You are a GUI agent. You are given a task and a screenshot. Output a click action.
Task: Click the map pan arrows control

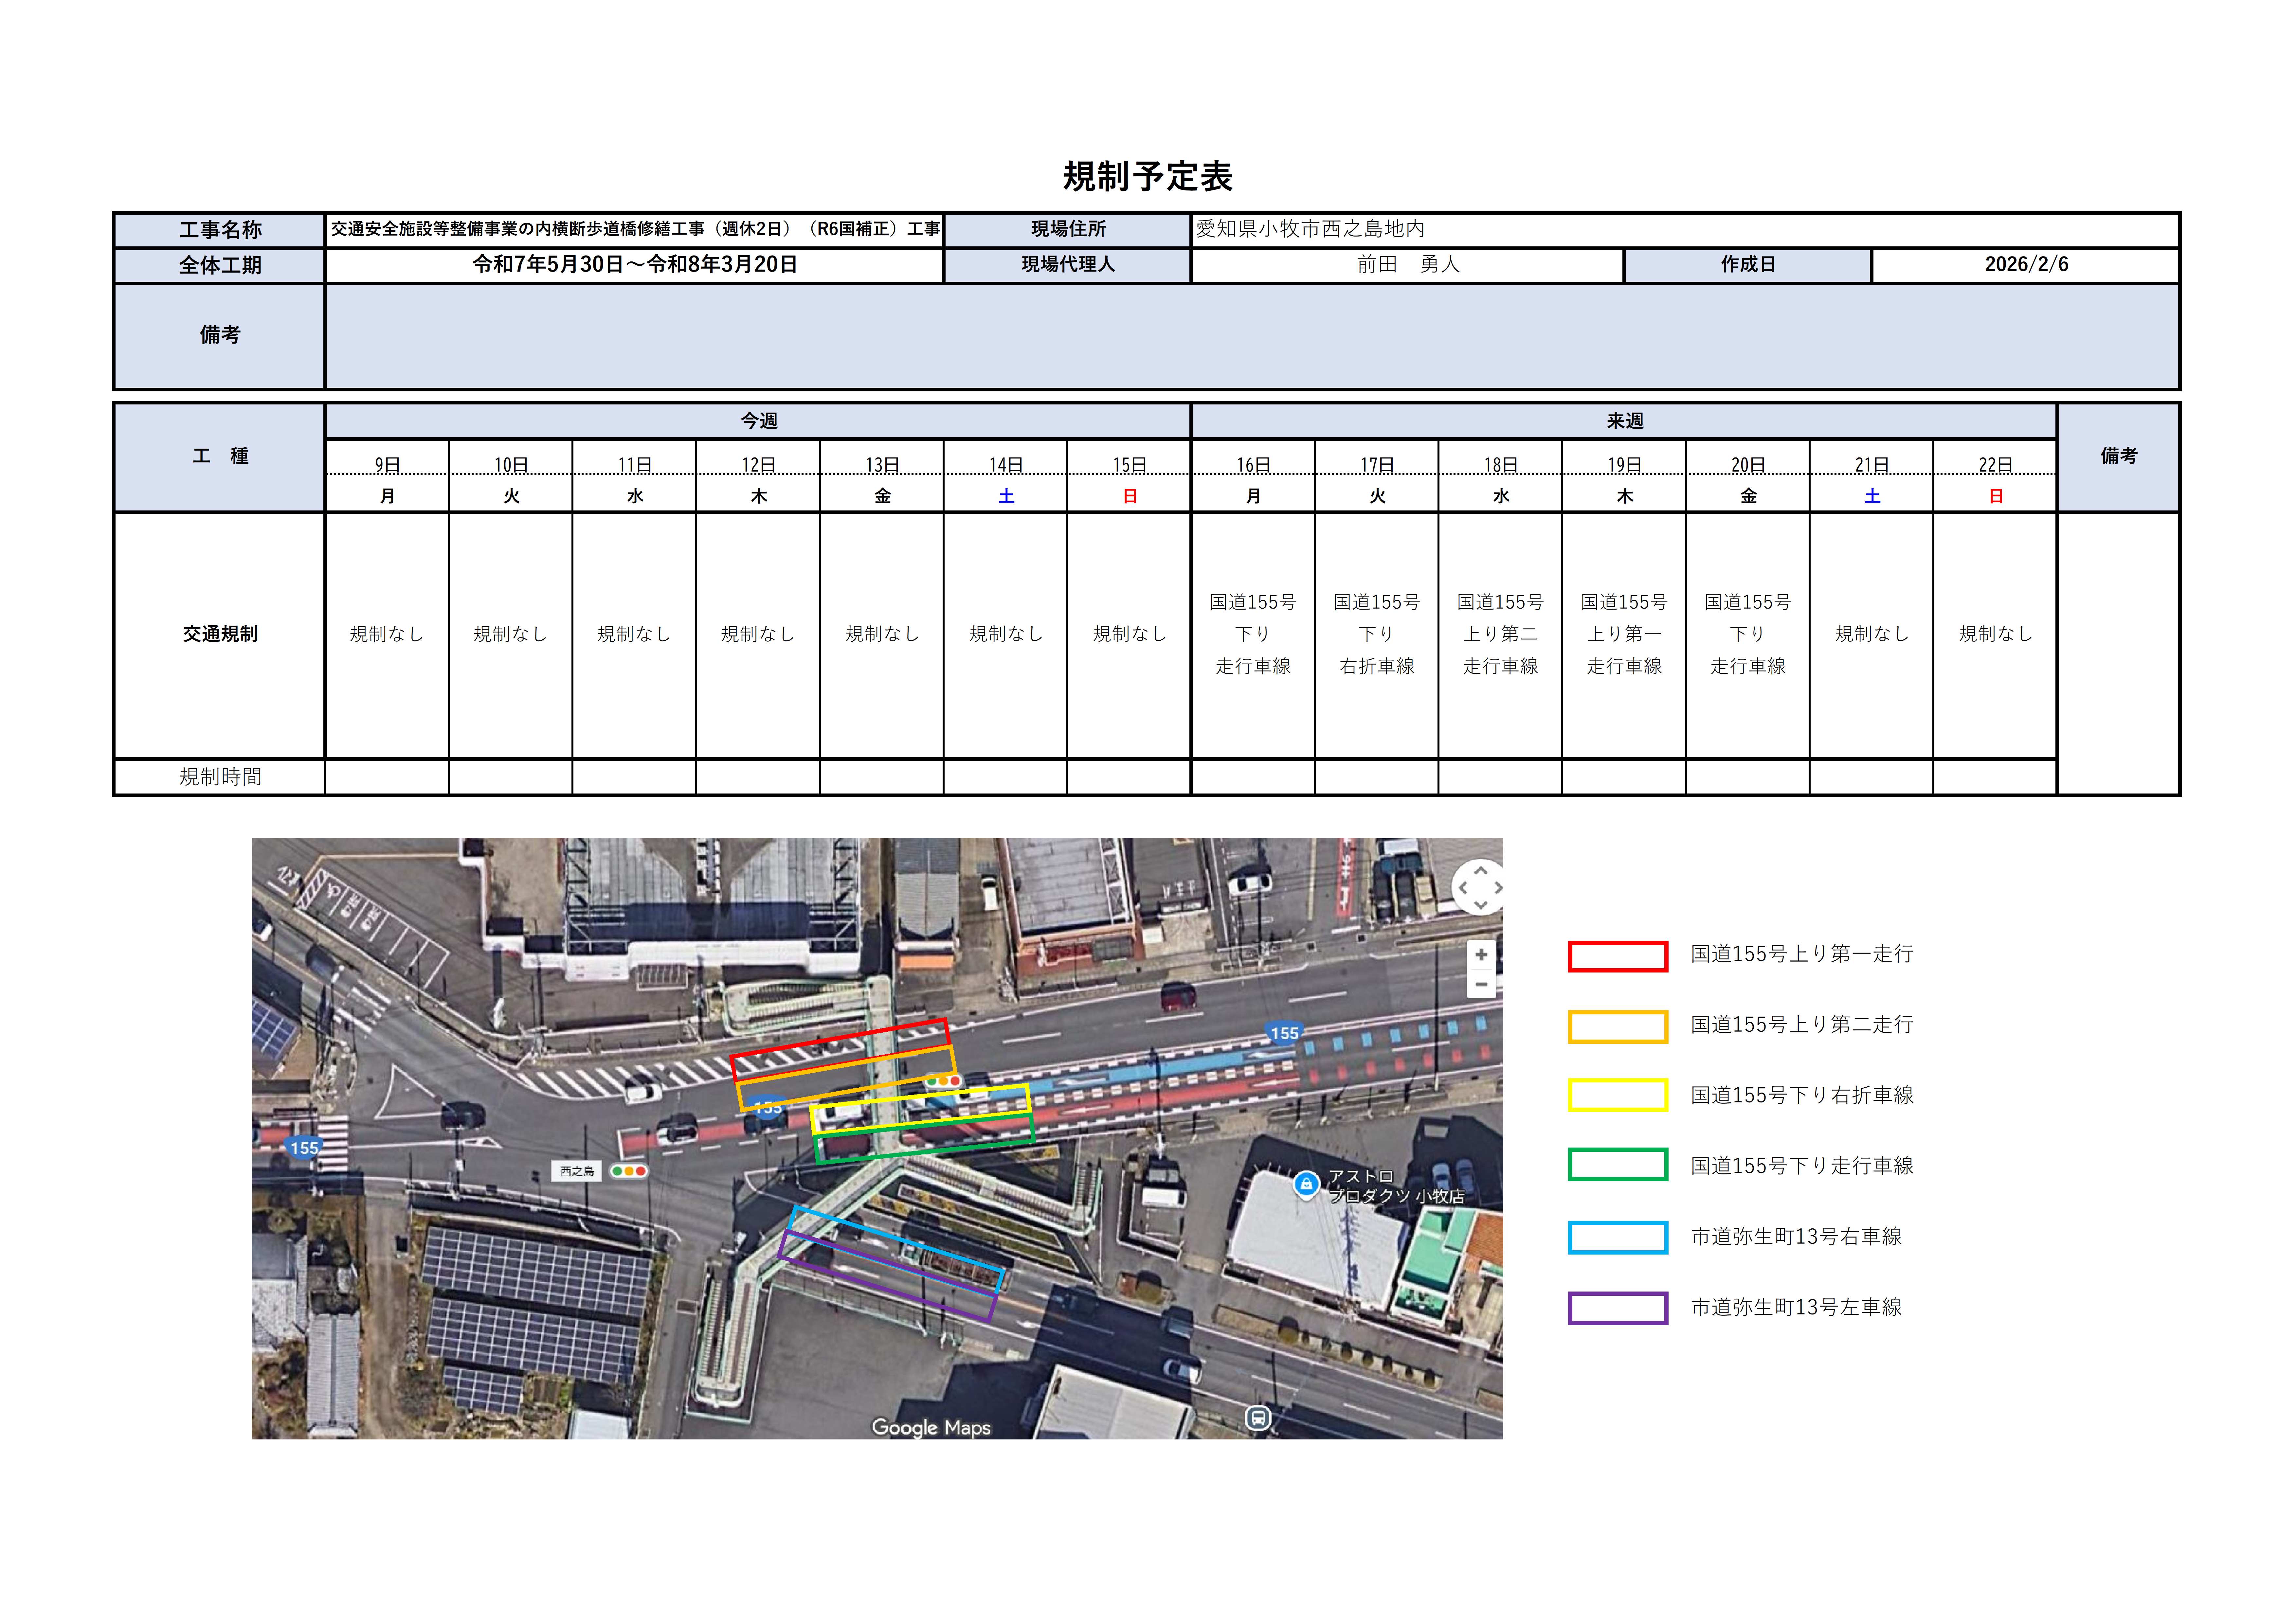(1480, 887)
